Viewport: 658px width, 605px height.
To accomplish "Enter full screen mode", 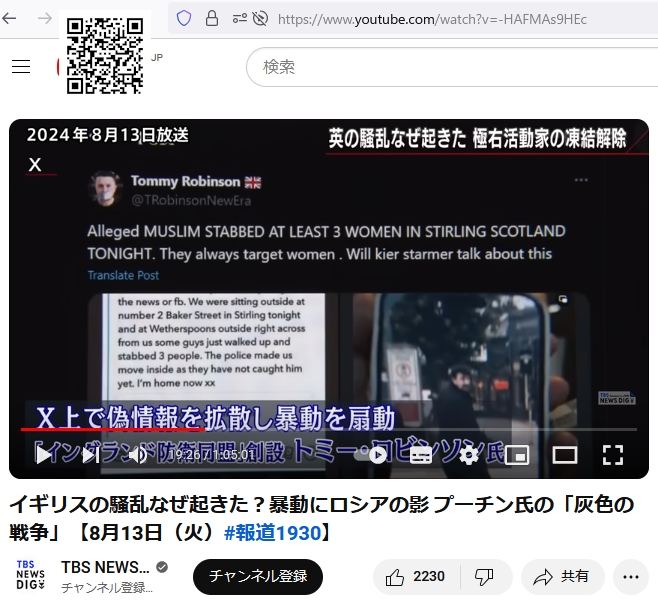I will [x=613, y=455].
